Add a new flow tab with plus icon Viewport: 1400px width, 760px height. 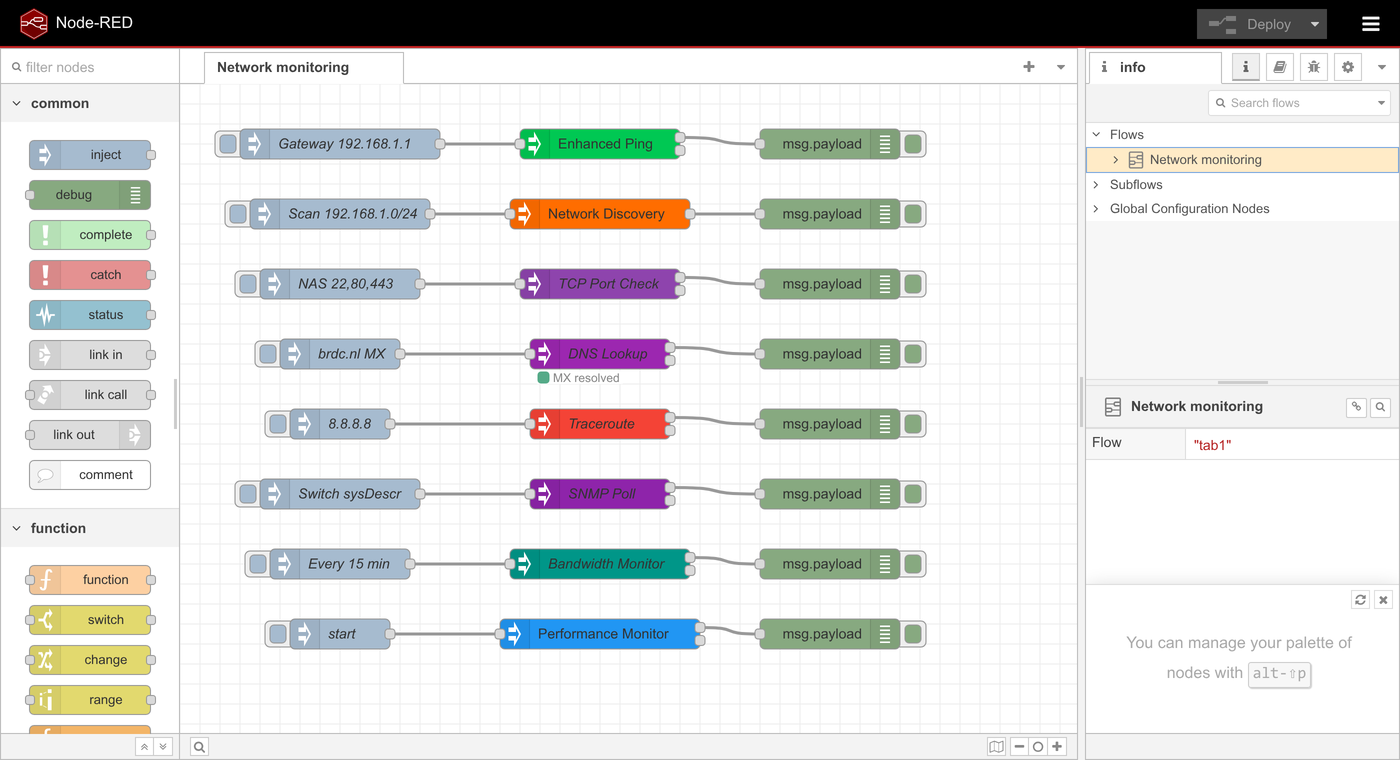pyautogui.click(x=1029, y=67)
